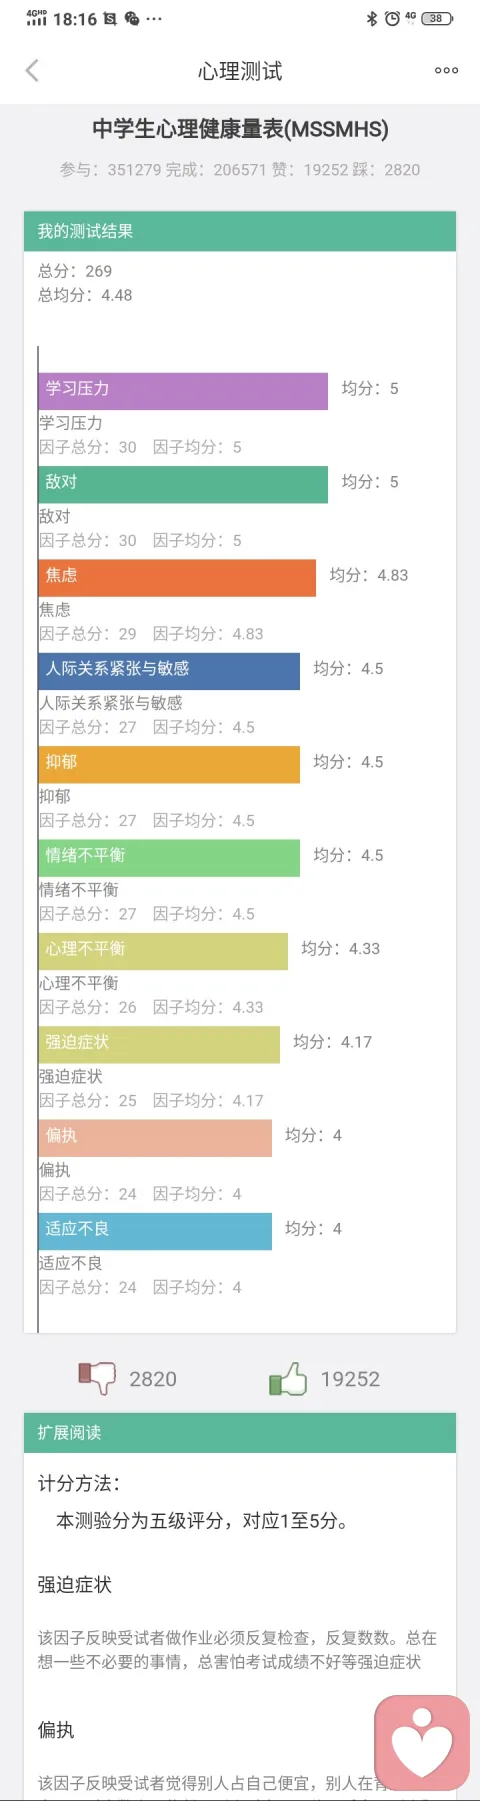Go back using the left arrow
Screen dimensions: 480x1801
pos(32,70)
